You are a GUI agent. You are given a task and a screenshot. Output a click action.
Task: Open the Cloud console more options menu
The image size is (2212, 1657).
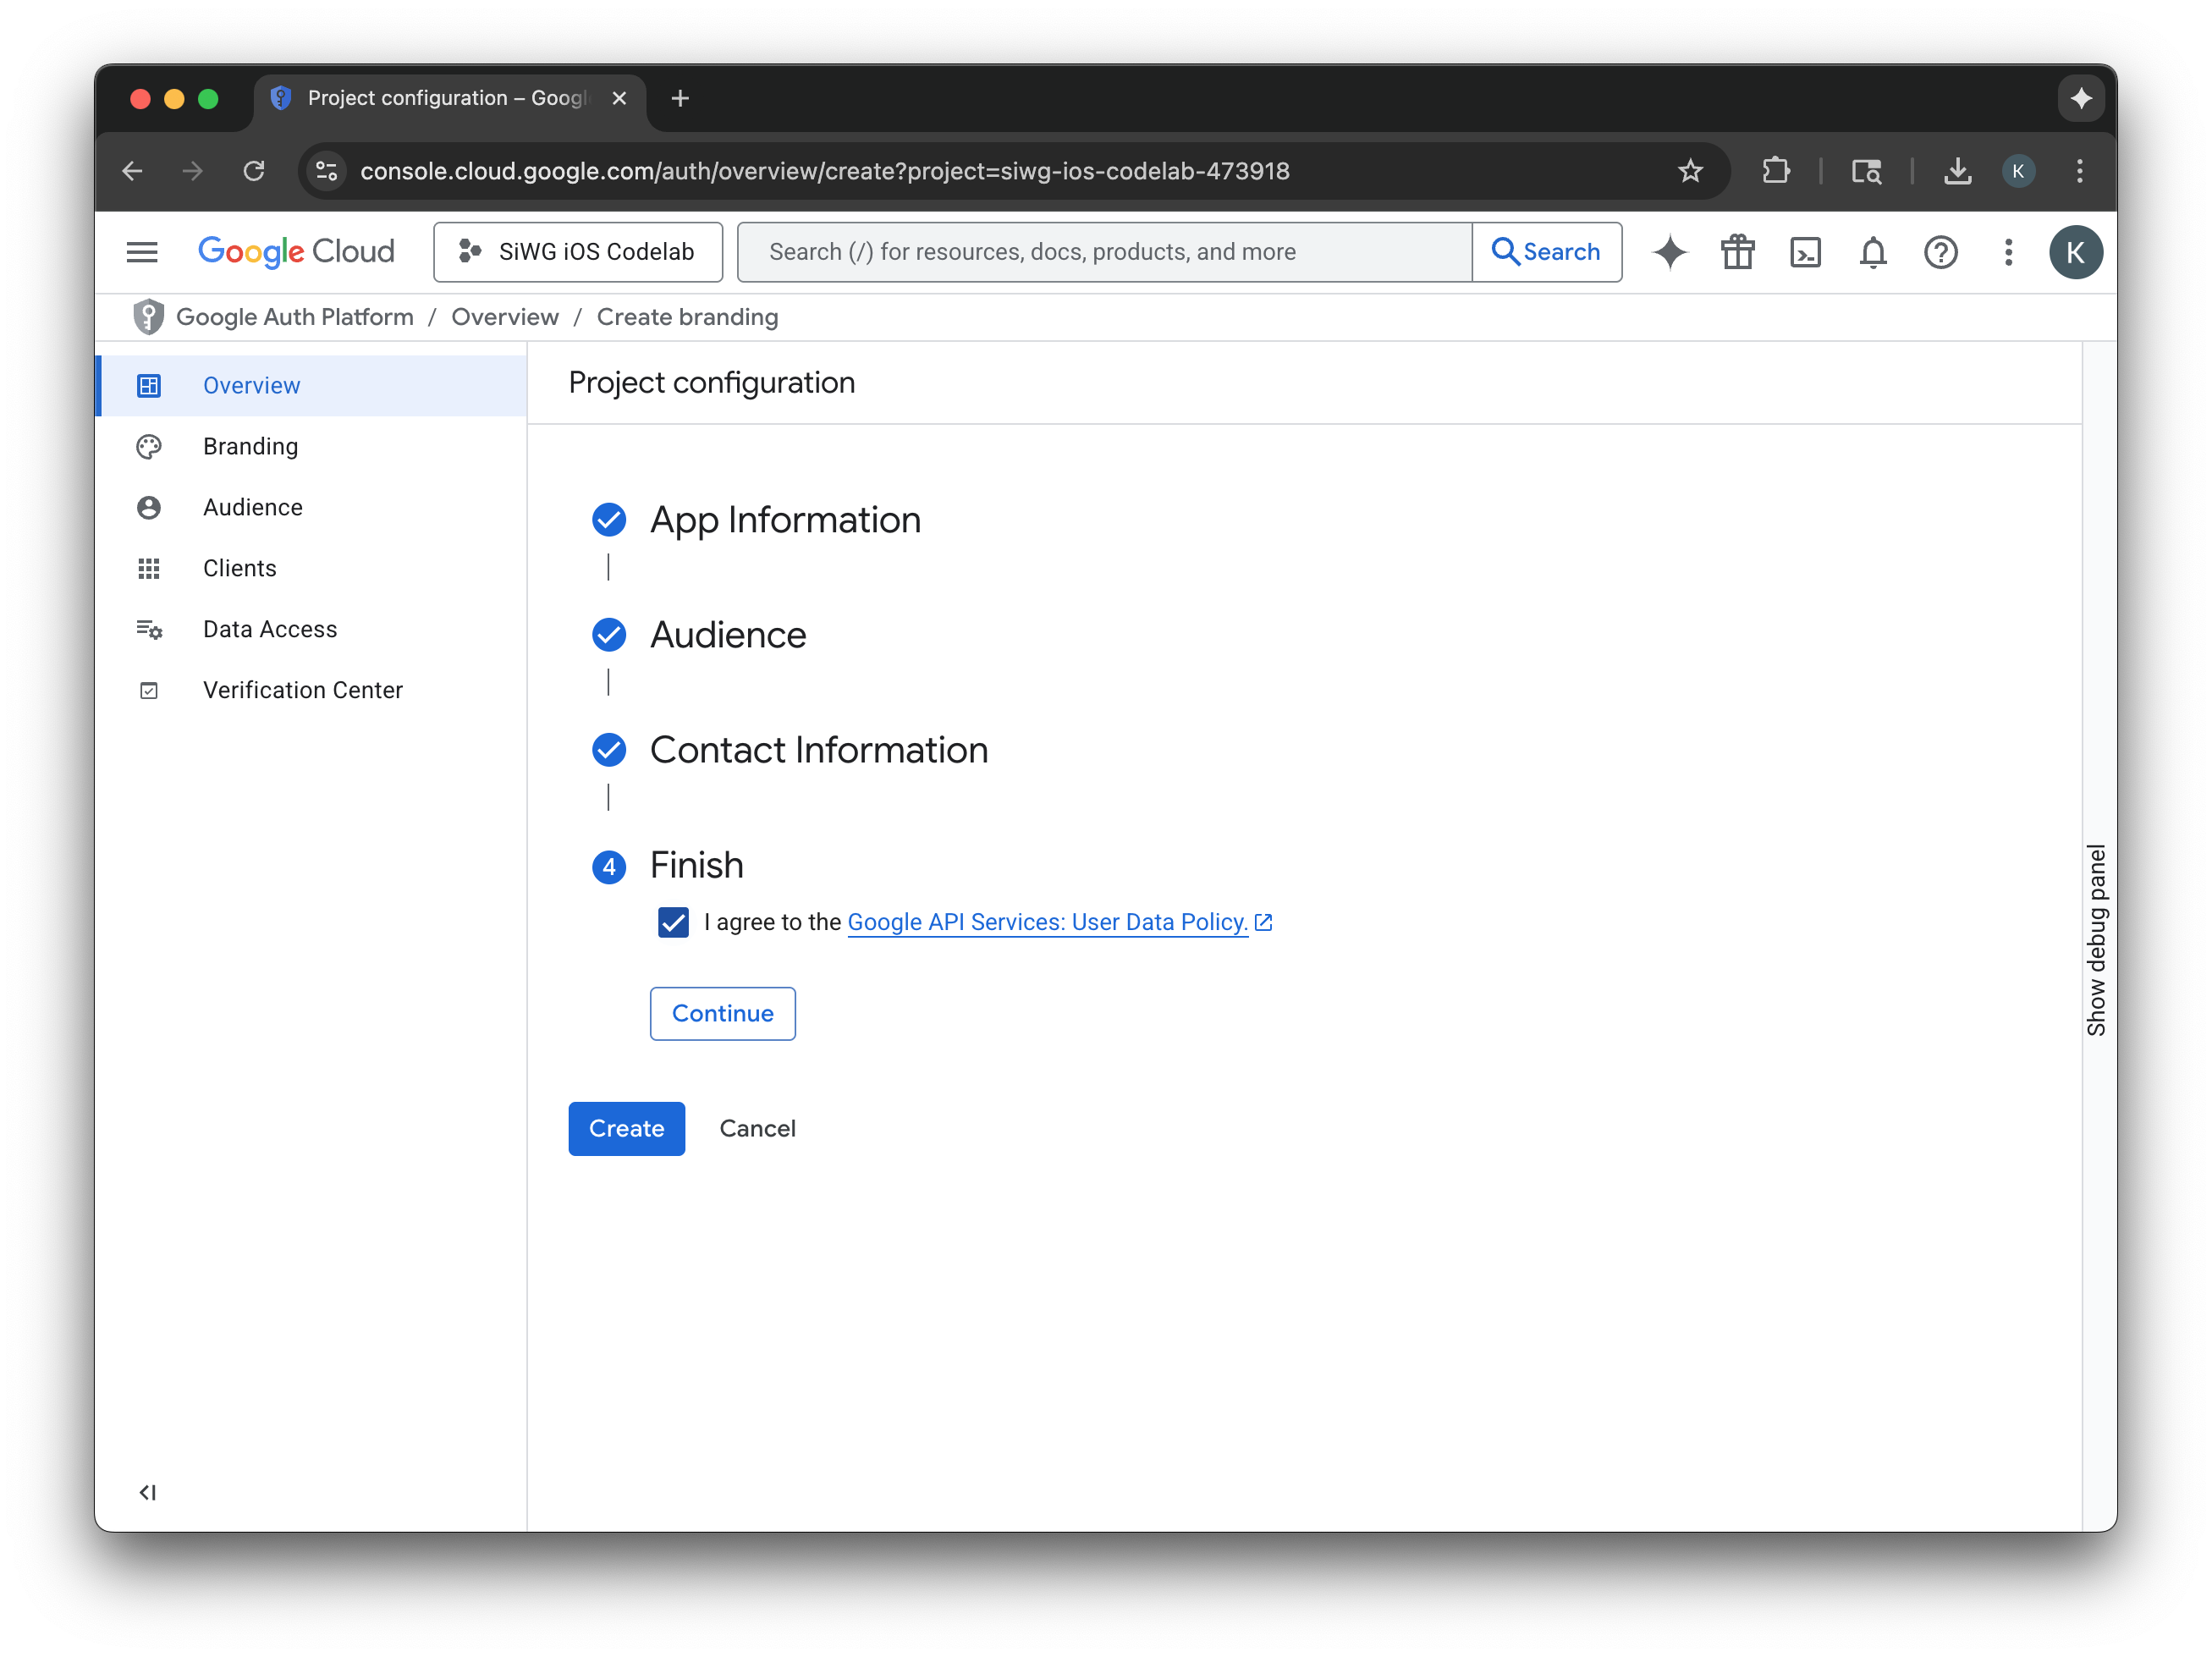[2007, 252]
